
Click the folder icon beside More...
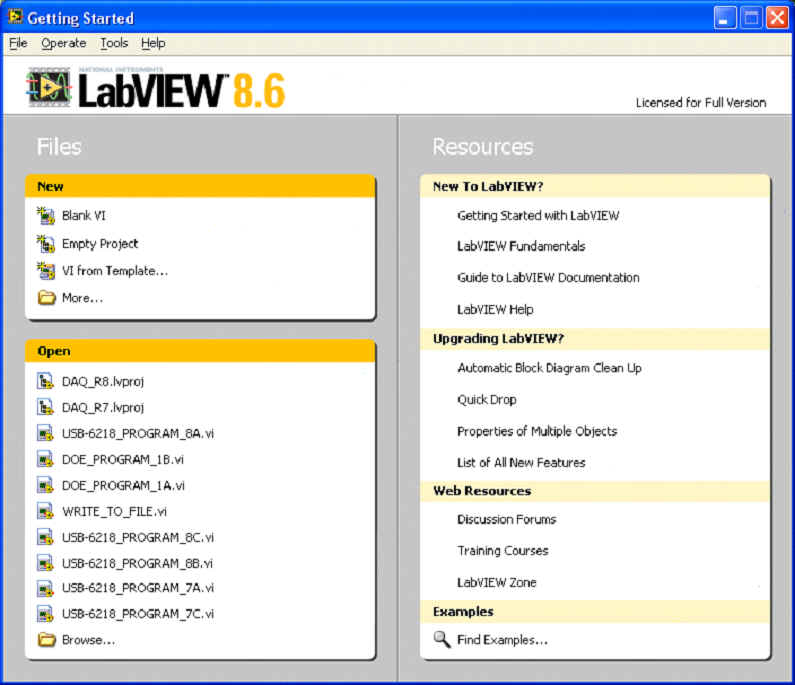click(47, 297)
